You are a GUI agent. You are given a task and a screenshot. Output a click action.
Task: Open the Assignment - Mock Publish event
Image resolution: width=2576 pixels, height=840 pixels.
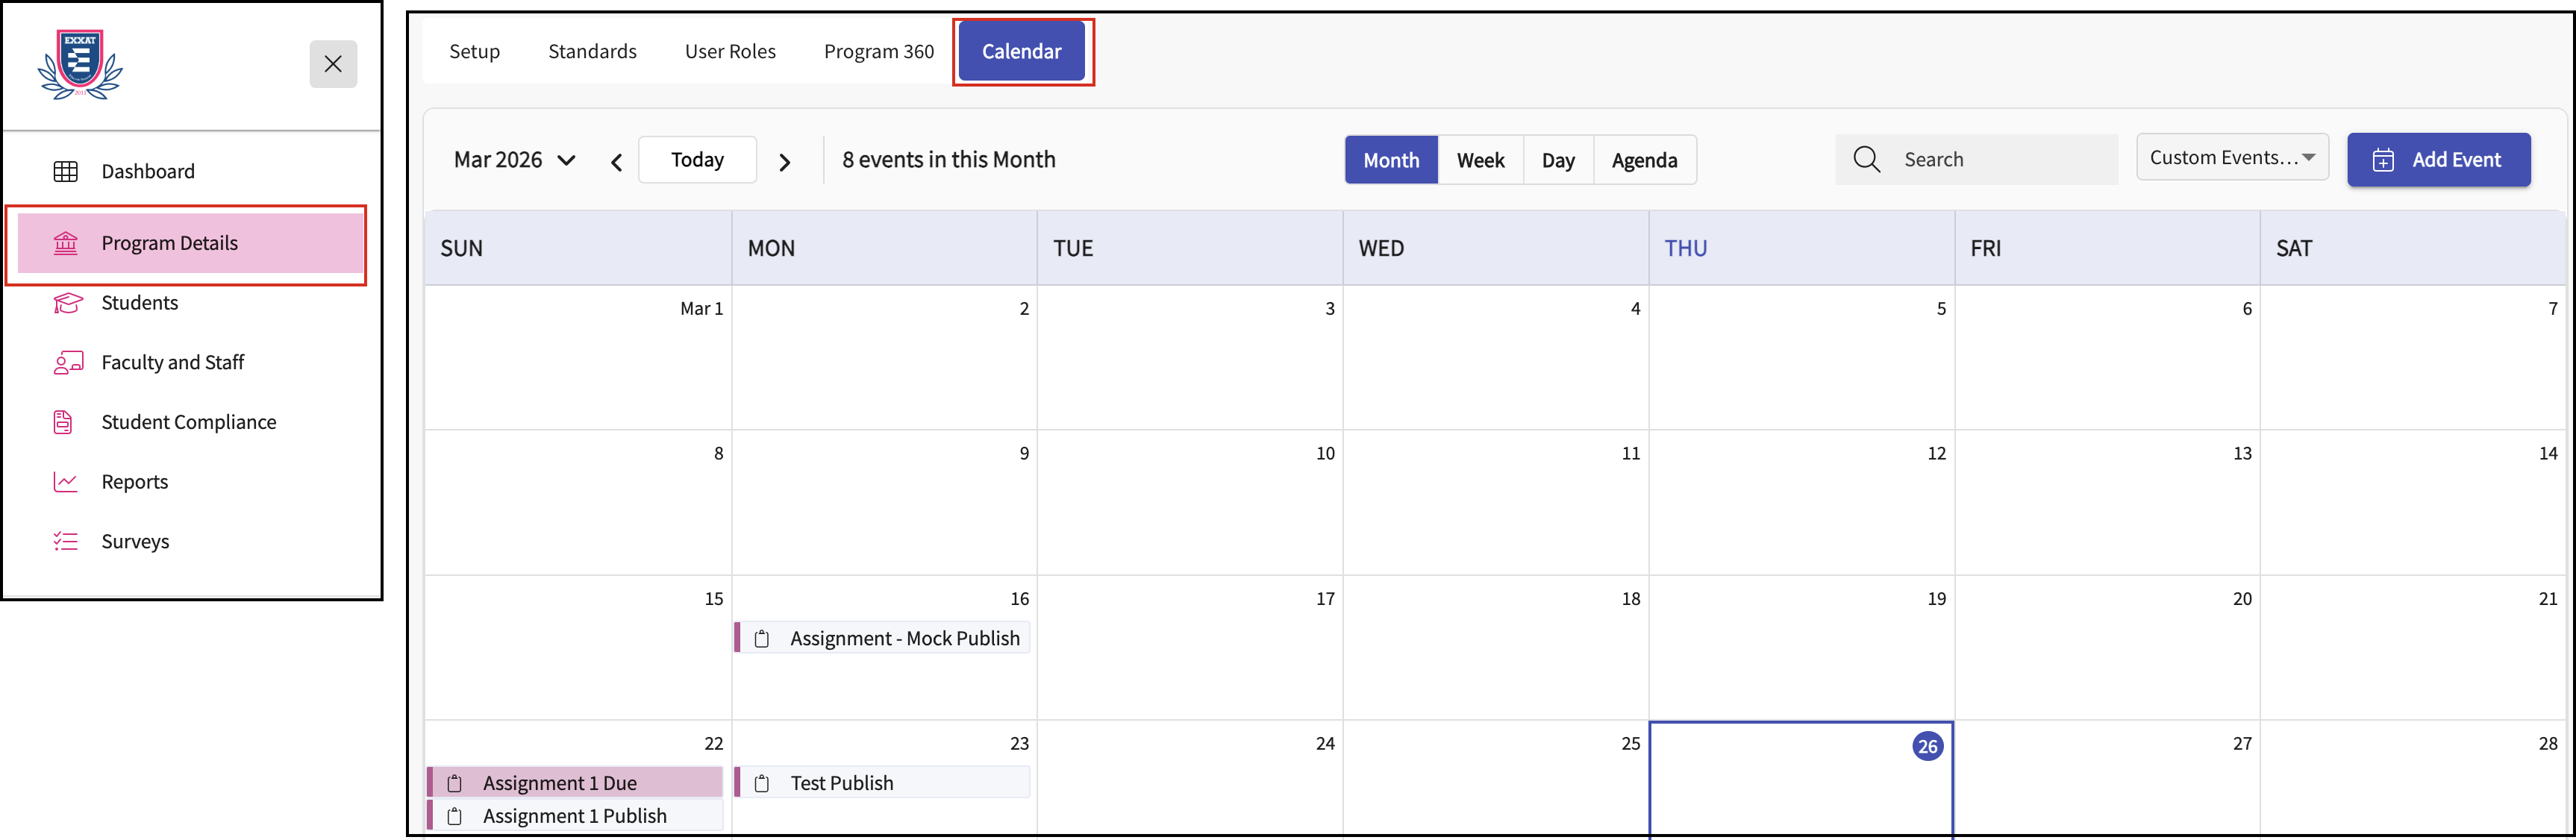[884, 638]
